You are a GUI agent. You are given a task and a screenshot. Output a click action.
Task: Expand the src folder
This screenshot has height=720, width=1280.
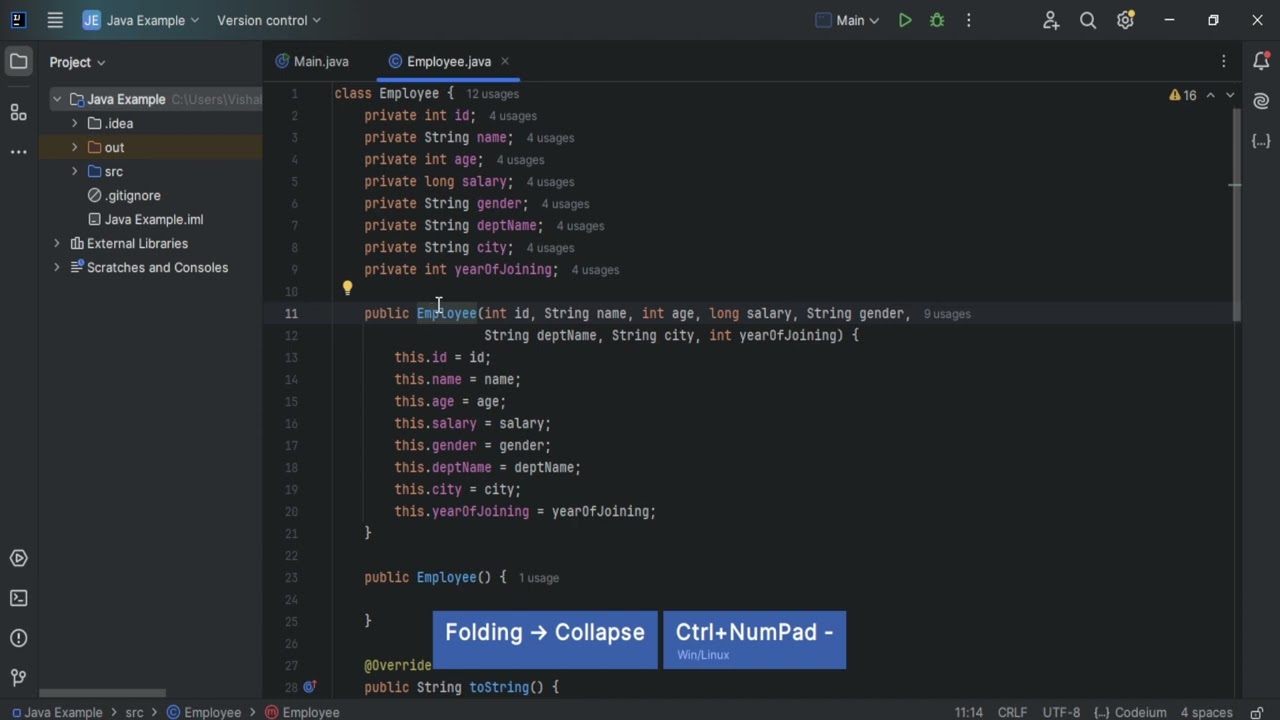(x=74, y=171)
